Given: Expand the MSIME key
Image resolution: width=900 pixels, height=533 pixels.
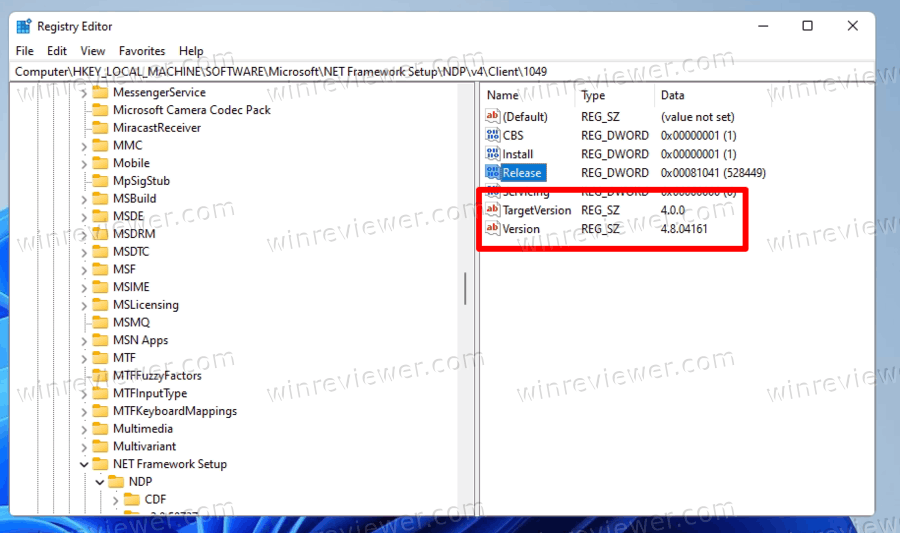Looking at the screenshot, I should pos(84,288).
